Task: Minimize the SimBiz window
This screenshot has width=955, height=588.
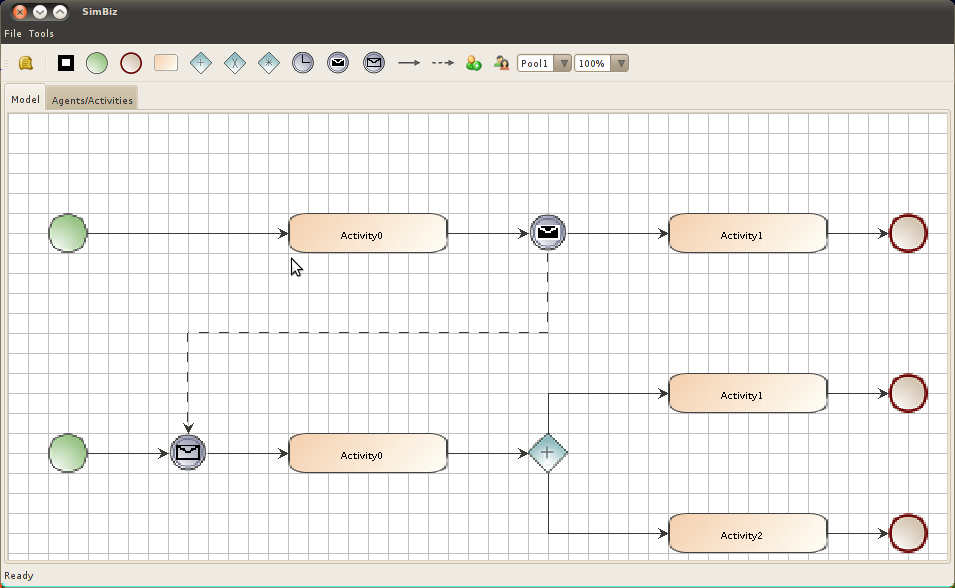Action: pos(40,12)
